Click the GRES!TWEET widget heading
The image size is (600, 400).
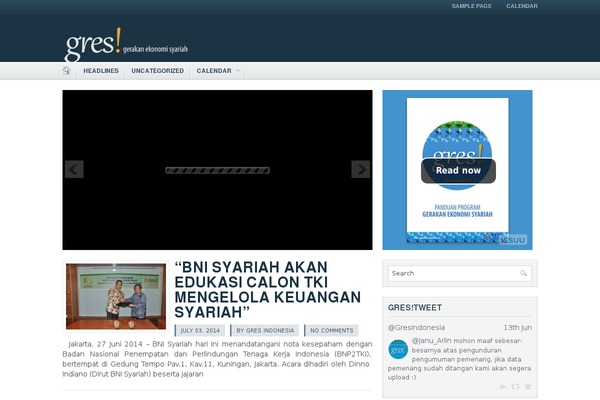click(415, 308)
